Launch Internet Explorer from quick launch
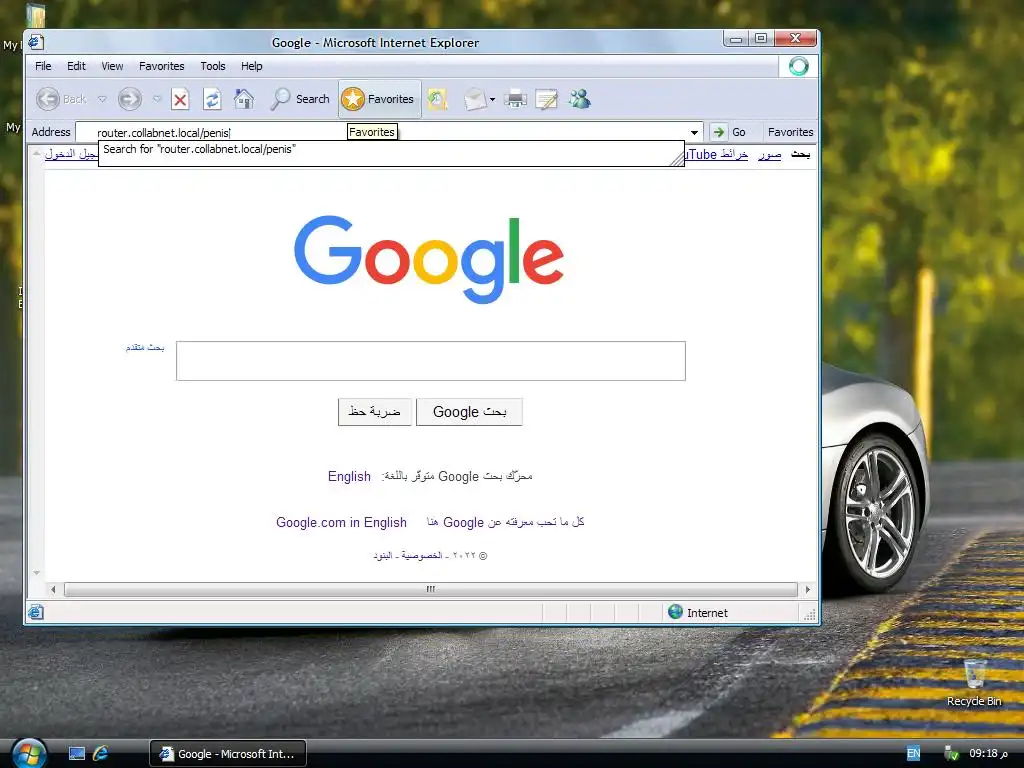 coord(101,754)
